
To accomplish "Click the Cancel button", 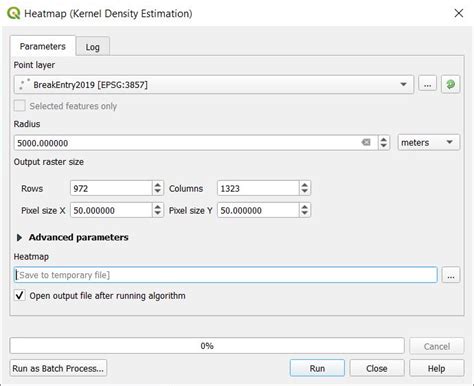I will click(x=436, y=346).
